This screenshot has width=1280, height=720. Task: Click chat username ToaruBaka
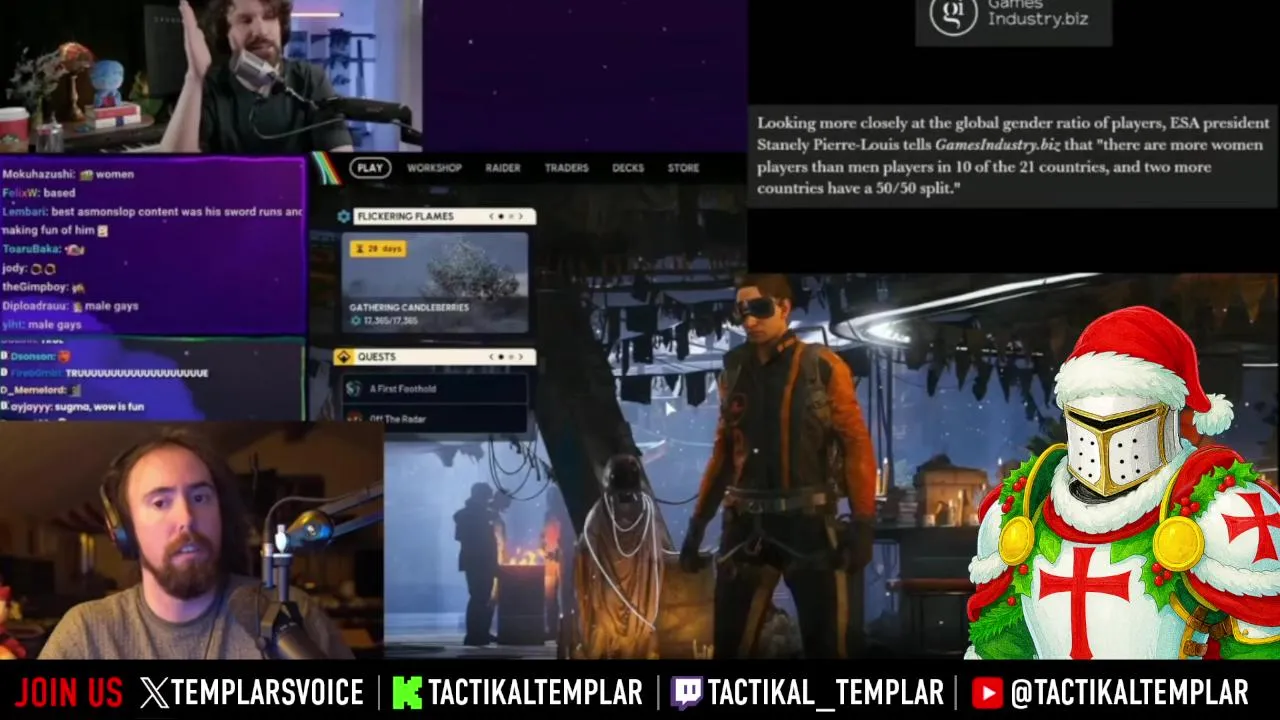pos(31,249)
